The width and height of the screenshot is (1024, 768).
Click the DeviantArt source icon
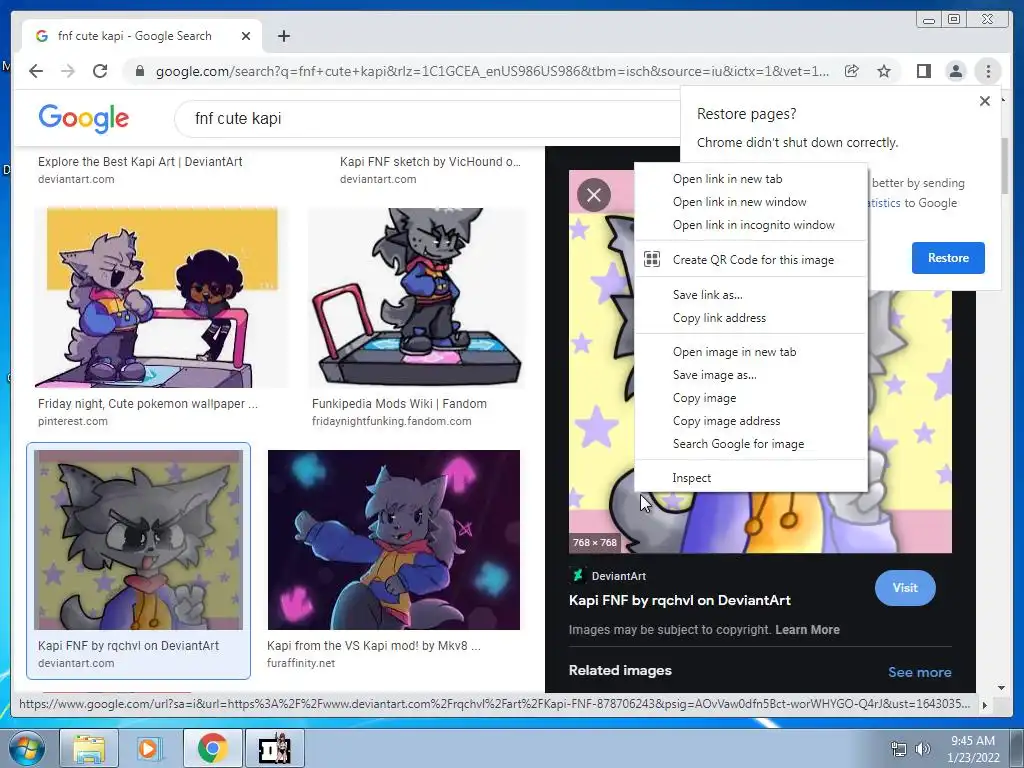pos(577,575)
